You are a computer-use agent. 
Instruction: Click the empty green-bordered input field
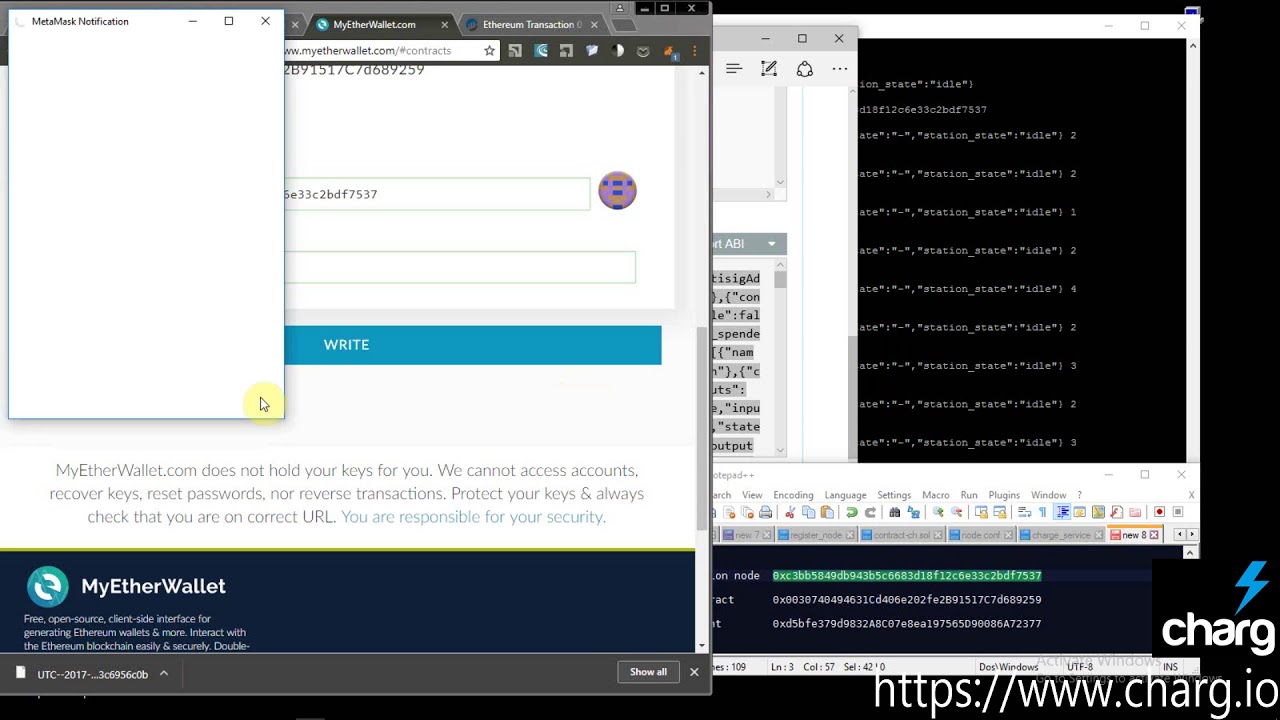tap(459, 267)
